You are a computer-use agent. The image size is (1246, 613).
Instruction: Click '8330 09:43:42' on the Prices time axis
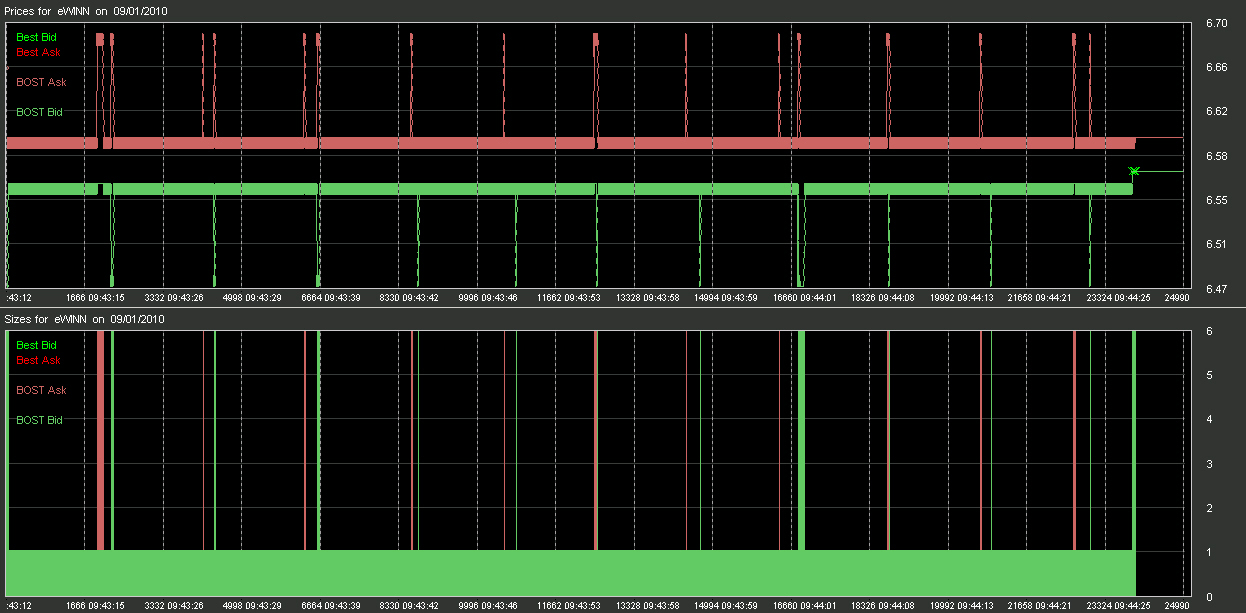tap(410, 298)
